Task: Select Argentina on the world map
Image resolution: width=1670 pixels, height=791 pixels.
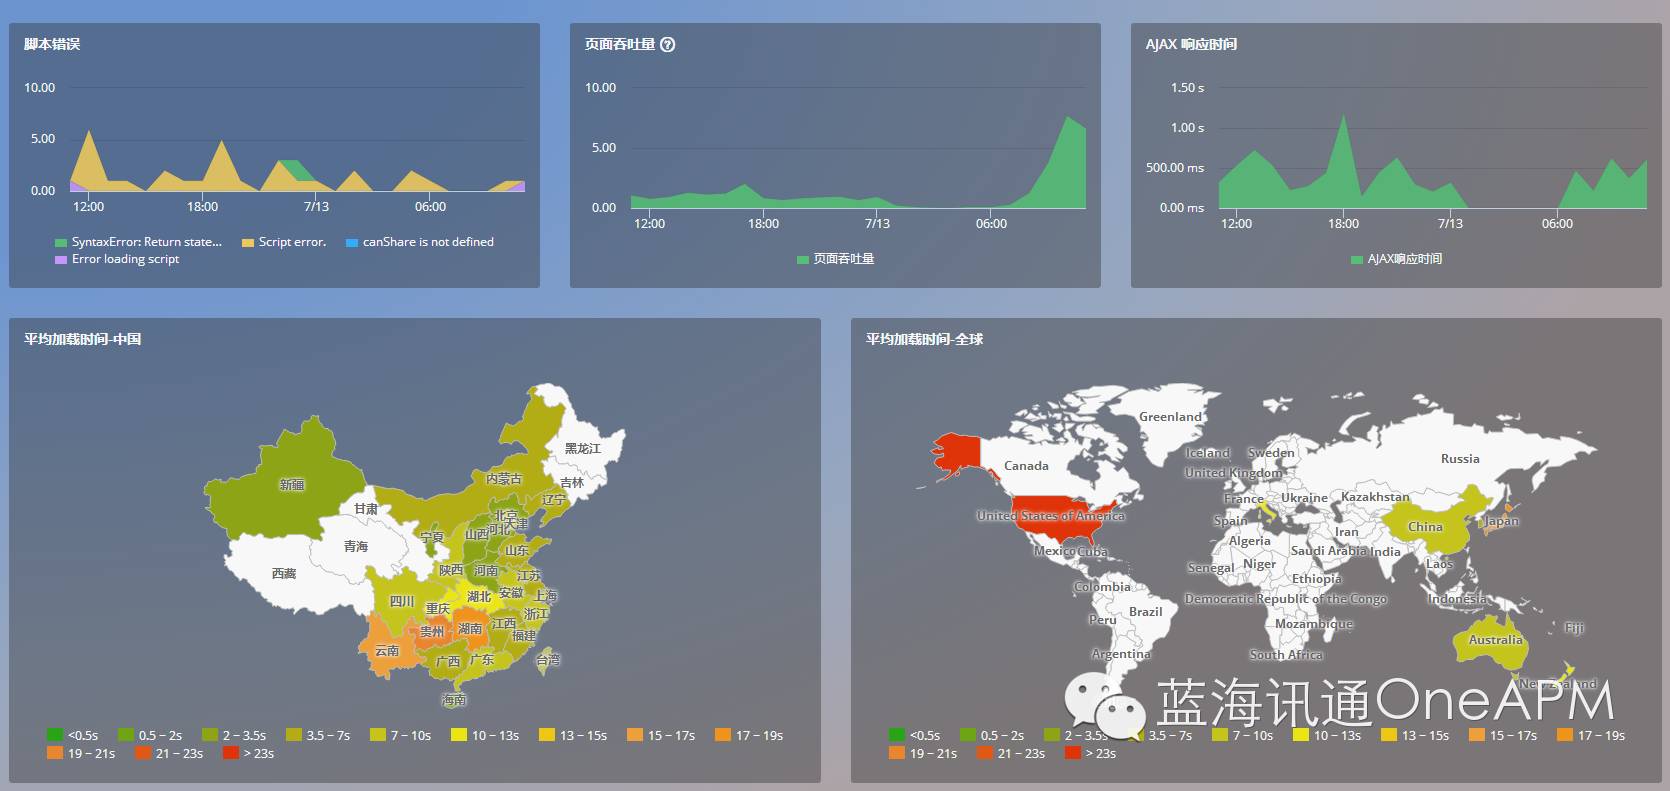Action: 1121,653
